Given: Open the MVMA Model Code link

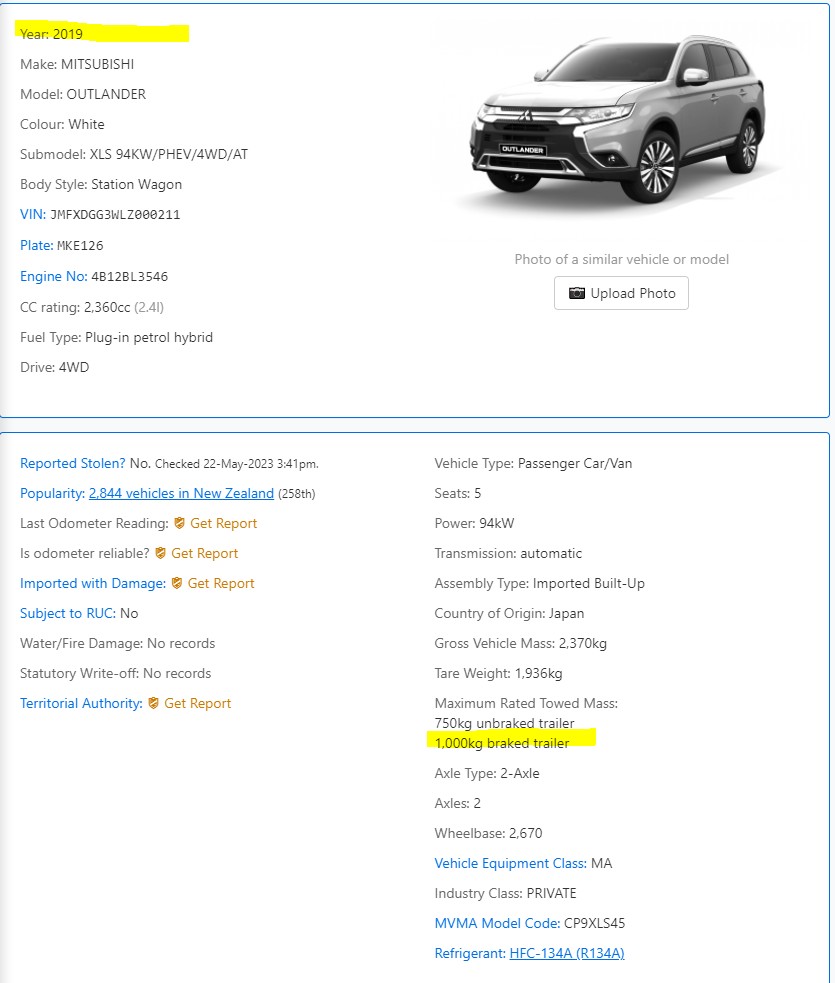Looking at the screenshot, I should click(x=497, y=923).
